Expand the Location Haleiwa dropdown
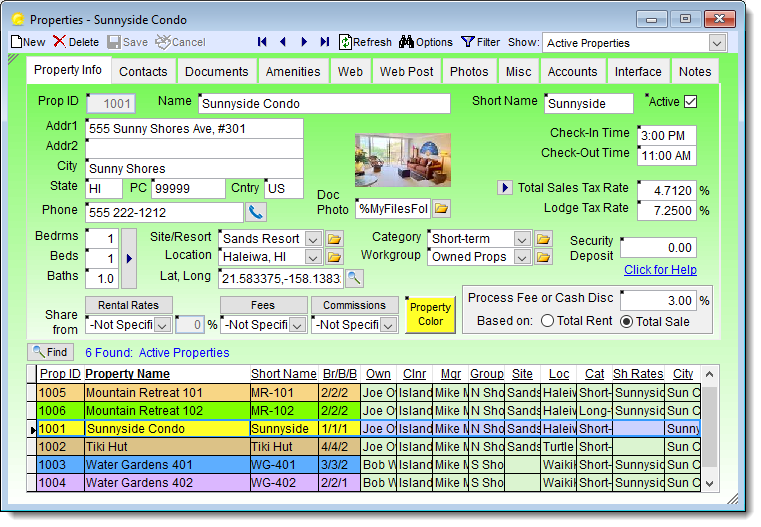 tap(313, 257)
